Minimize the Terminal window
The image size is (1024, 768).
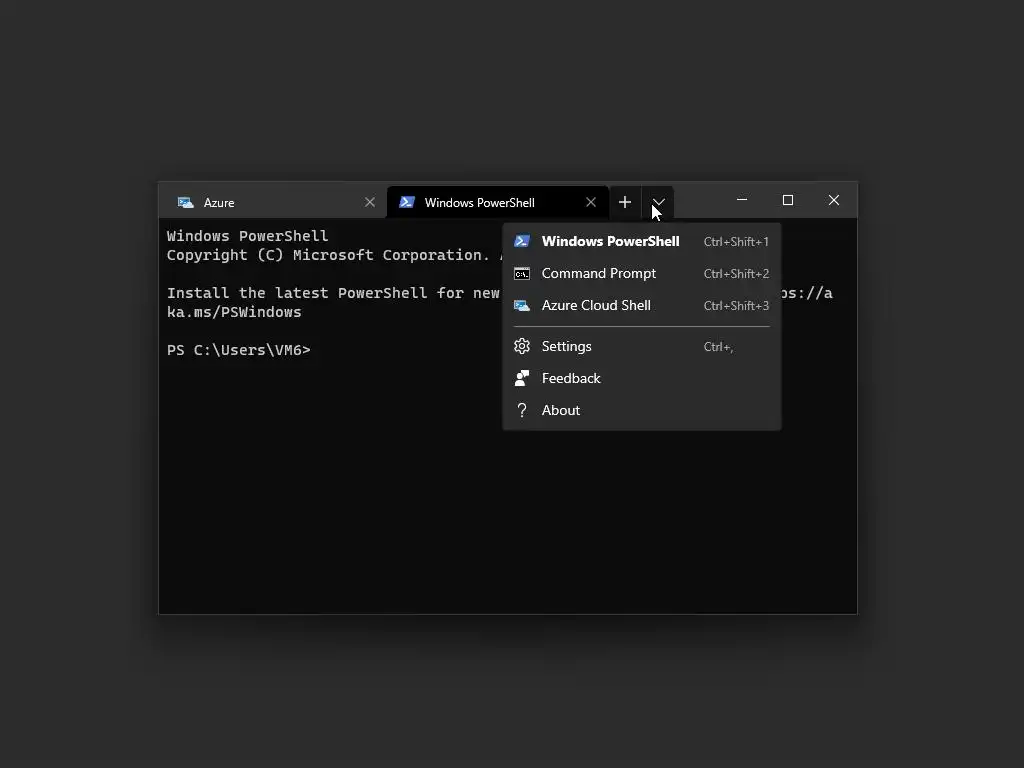pyautogui.click(x=742, y=200)
